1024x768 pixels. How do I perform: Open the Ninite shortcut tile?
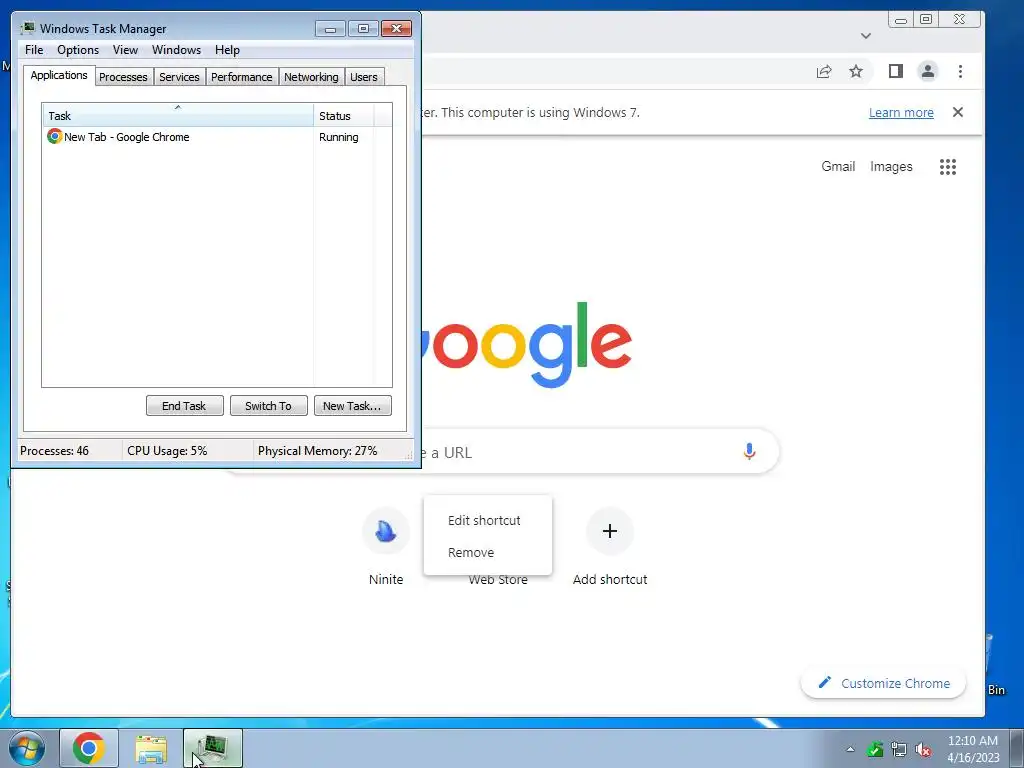[386, 532]
